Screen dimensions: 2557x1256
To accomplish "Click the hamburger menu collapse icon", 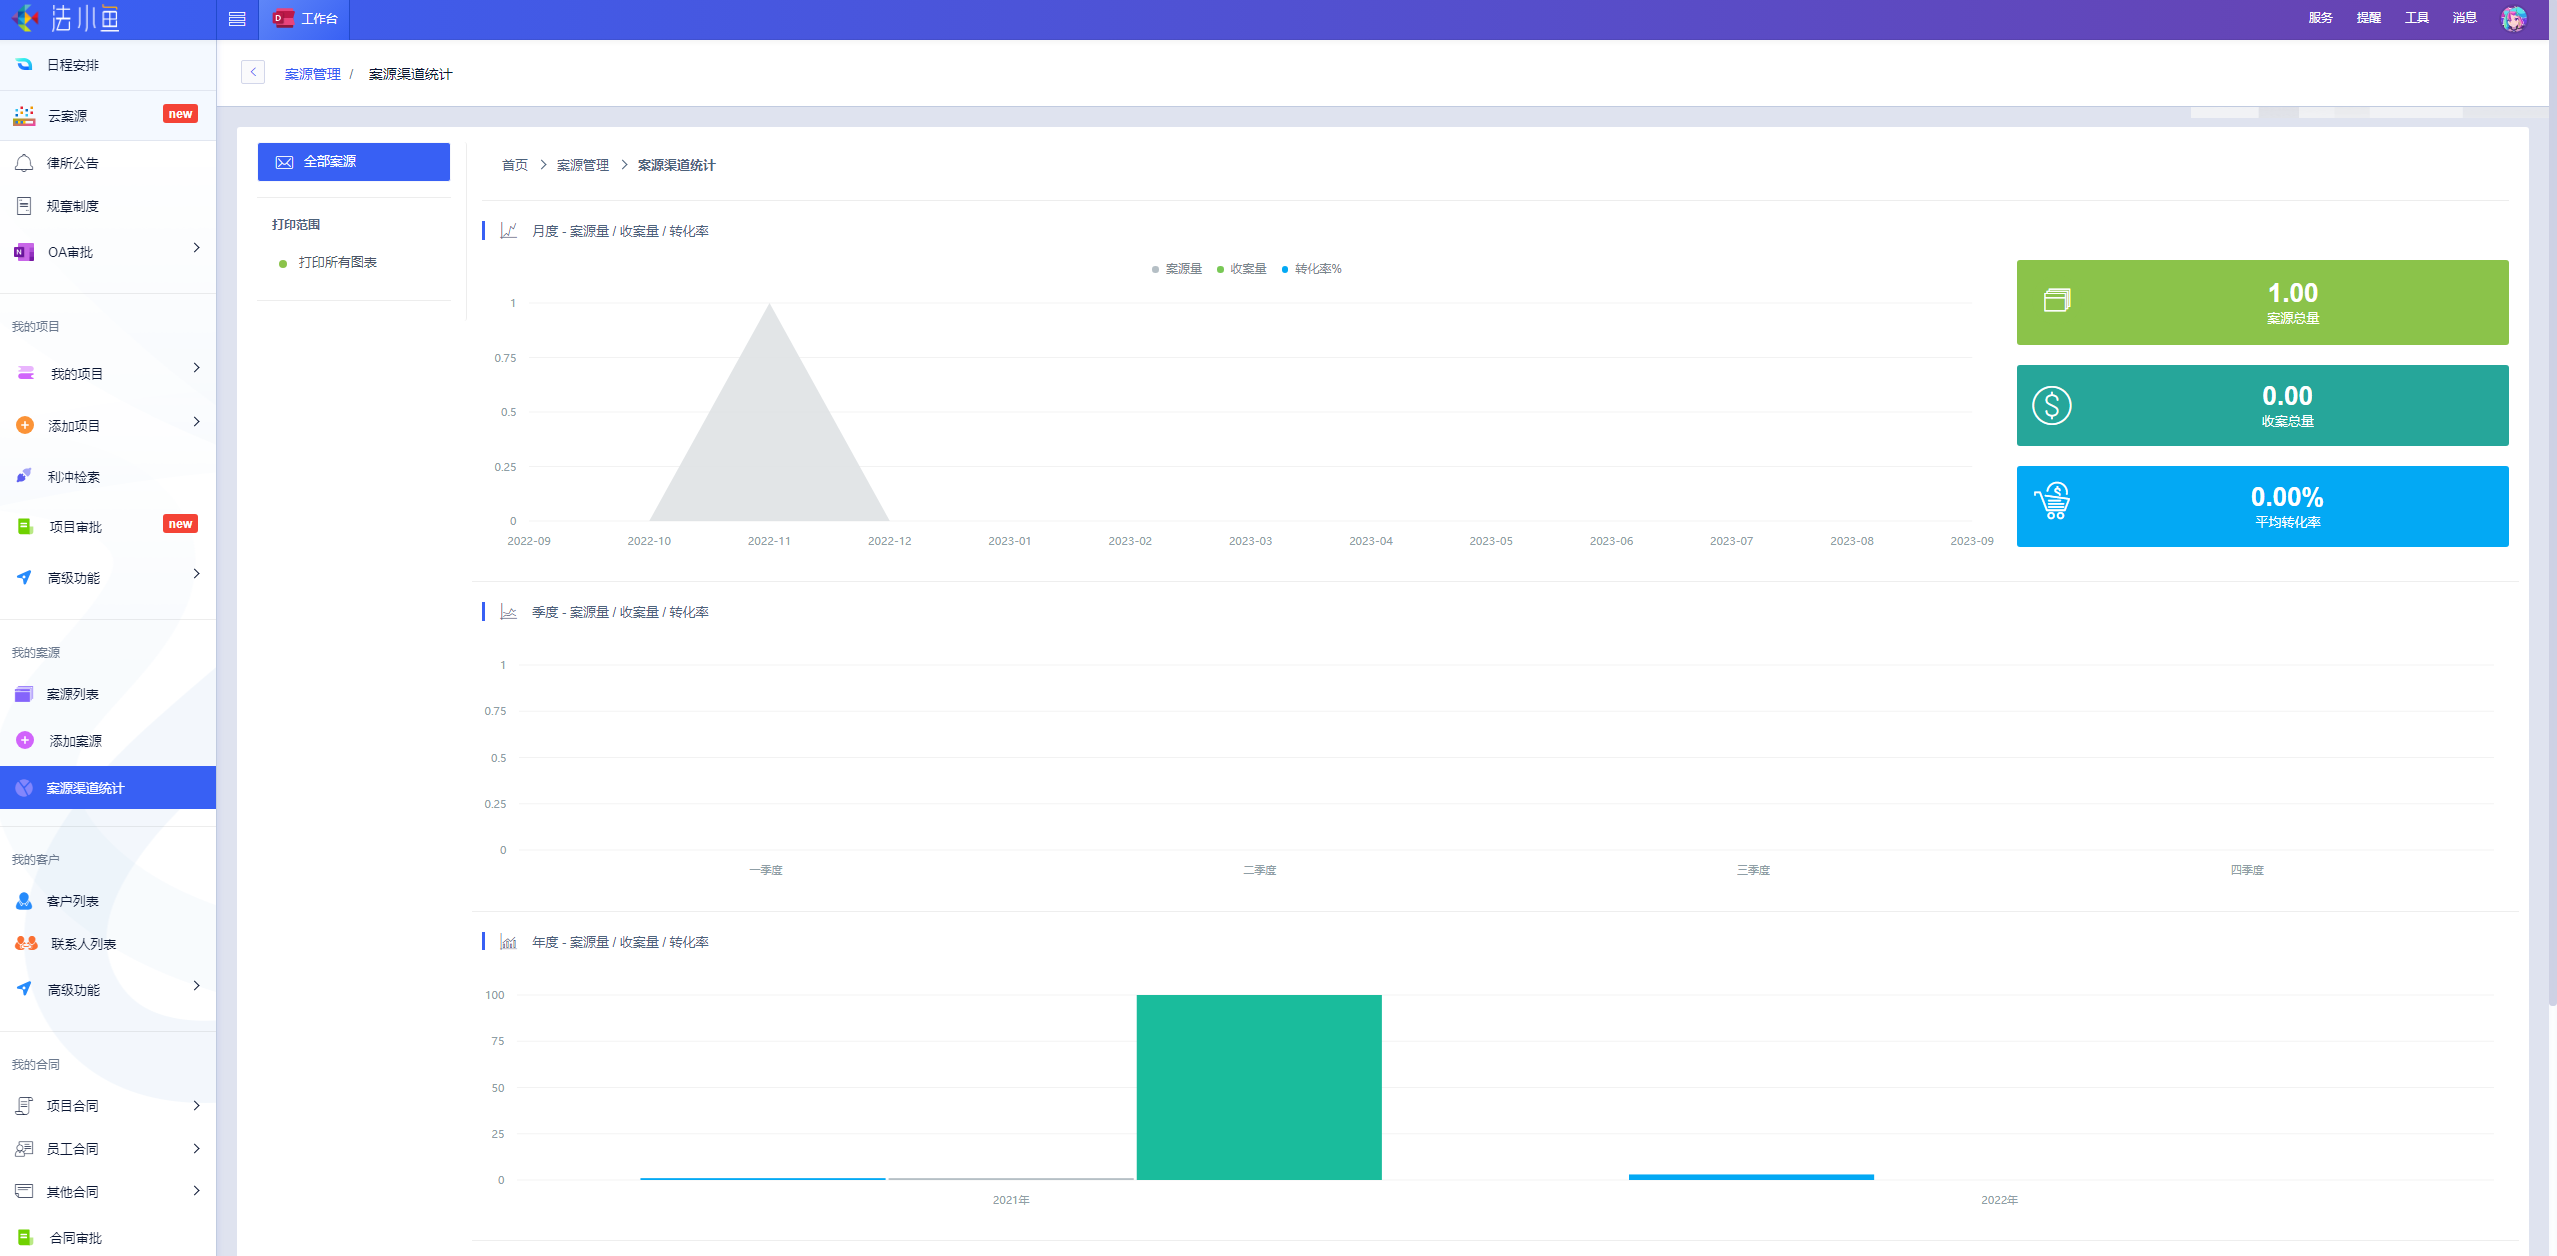I will [237, 19].
